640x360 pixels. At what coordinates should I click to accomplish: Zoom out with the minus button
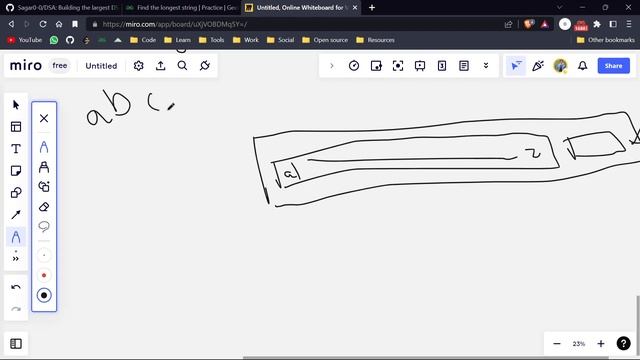tap(557, 344)
